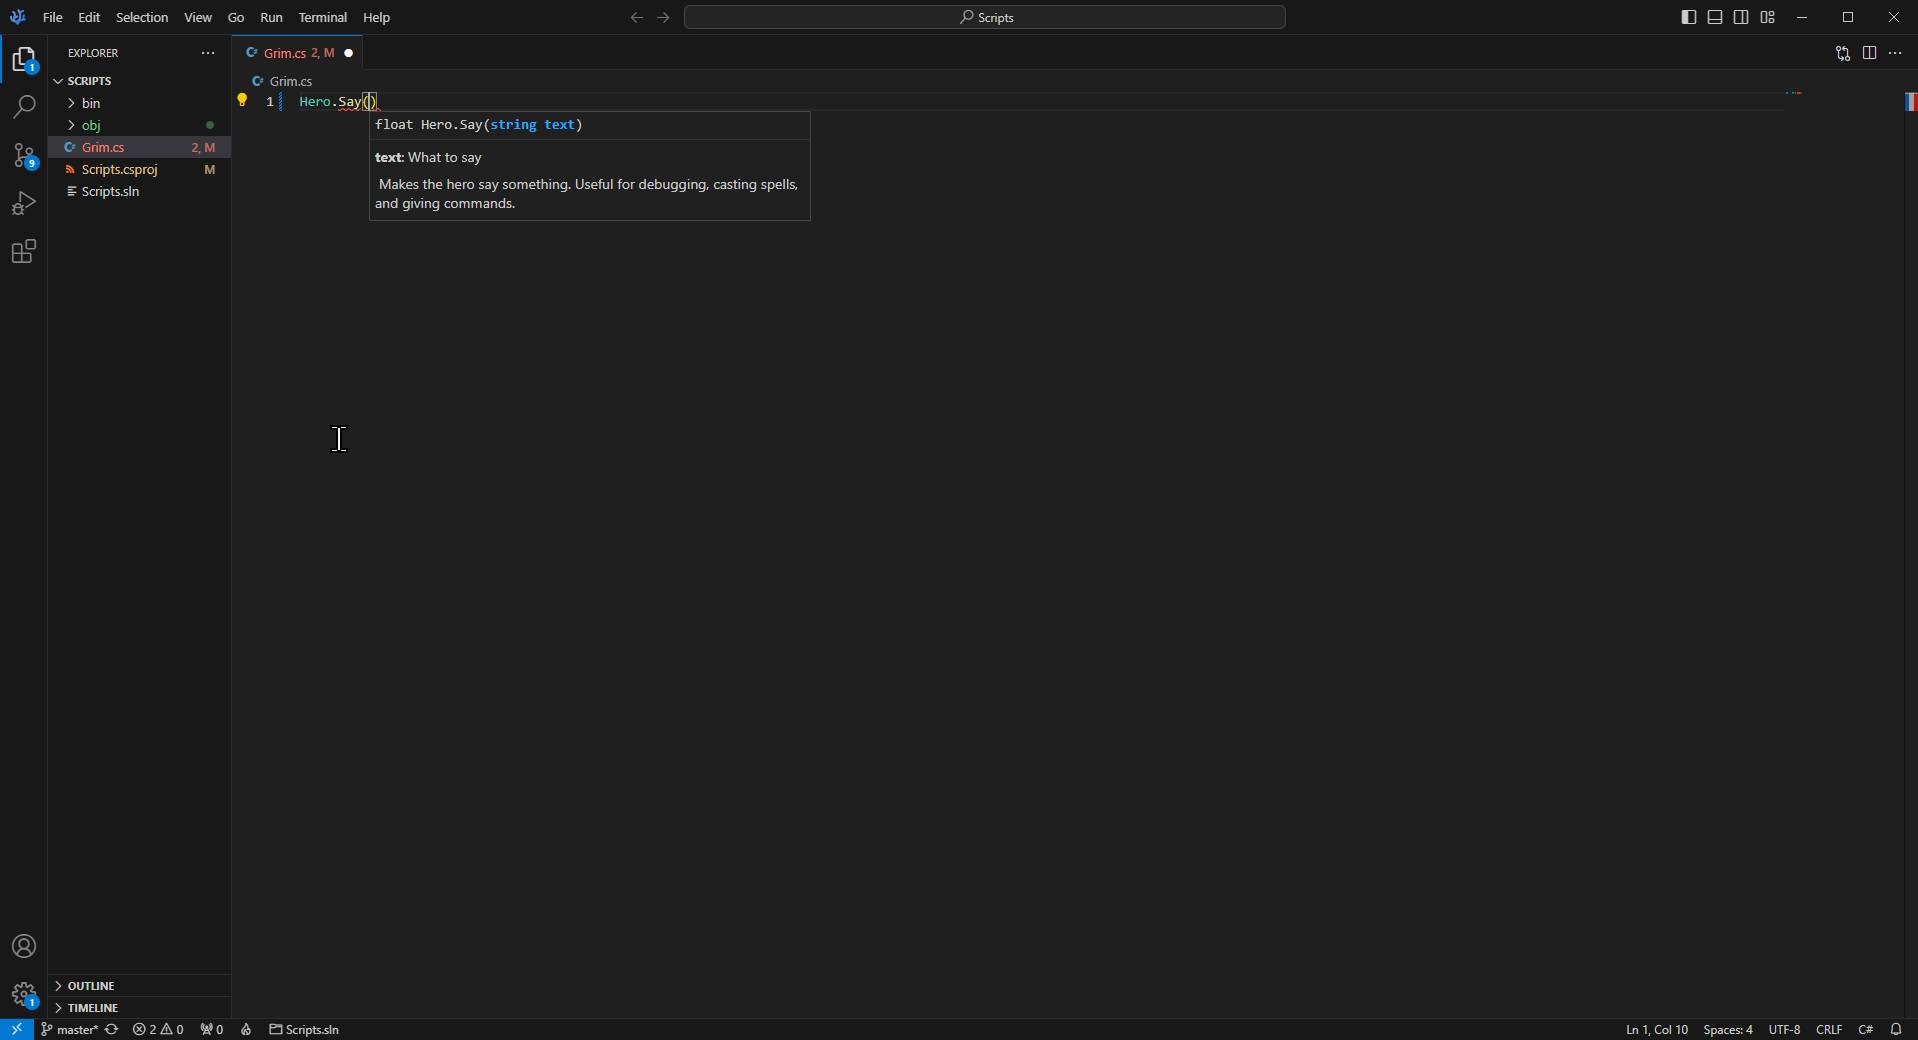Click line number 1 in the gutter
The image size is (1918, 1040).
270,102
